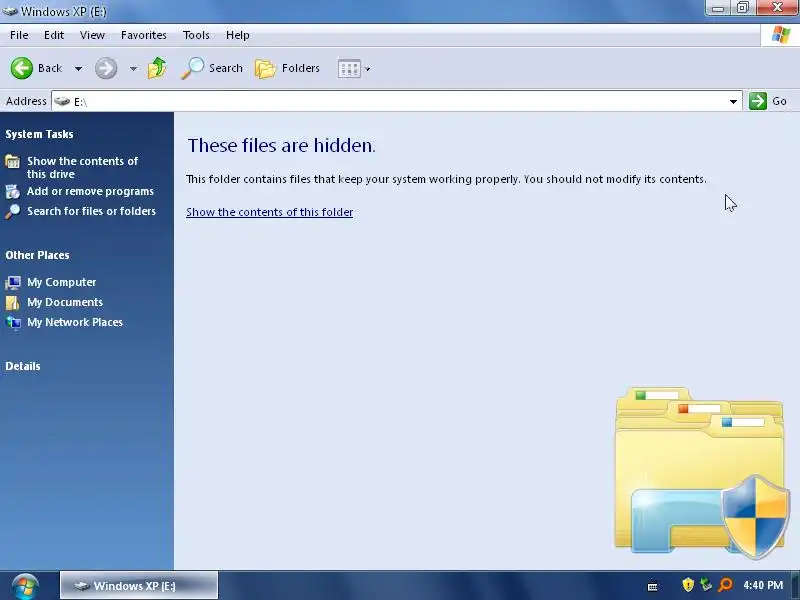Click the 4:40 PM clock

[763, 585]
